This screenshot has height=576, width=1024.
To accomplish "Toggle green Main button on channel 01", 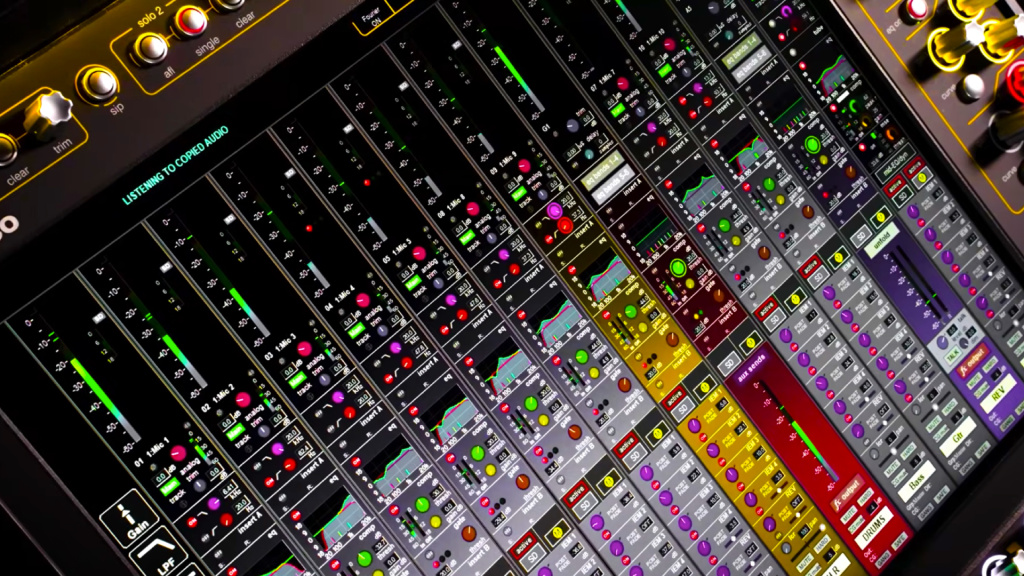I will pos(170,487).
